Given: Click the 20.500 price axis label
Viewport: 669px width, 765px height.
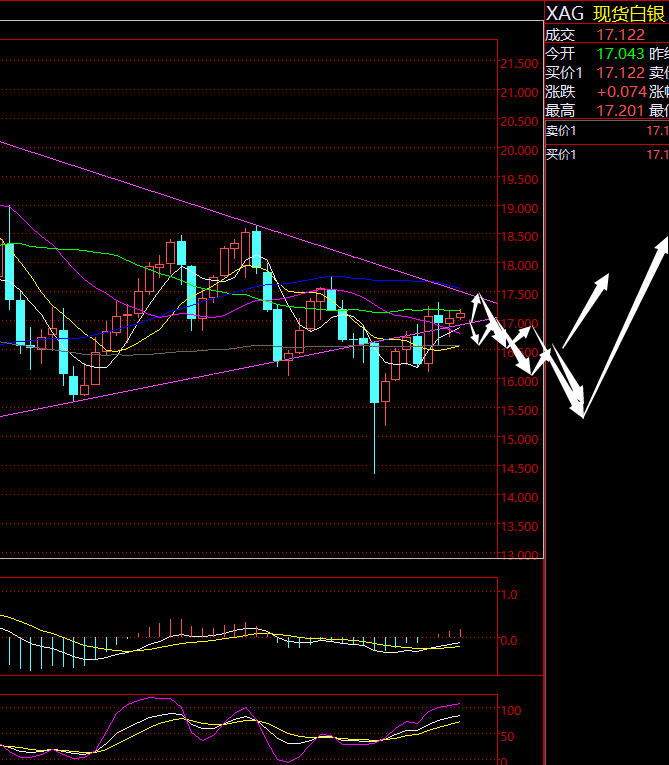Looking at the screenshot, I should [x=519, y=122].
